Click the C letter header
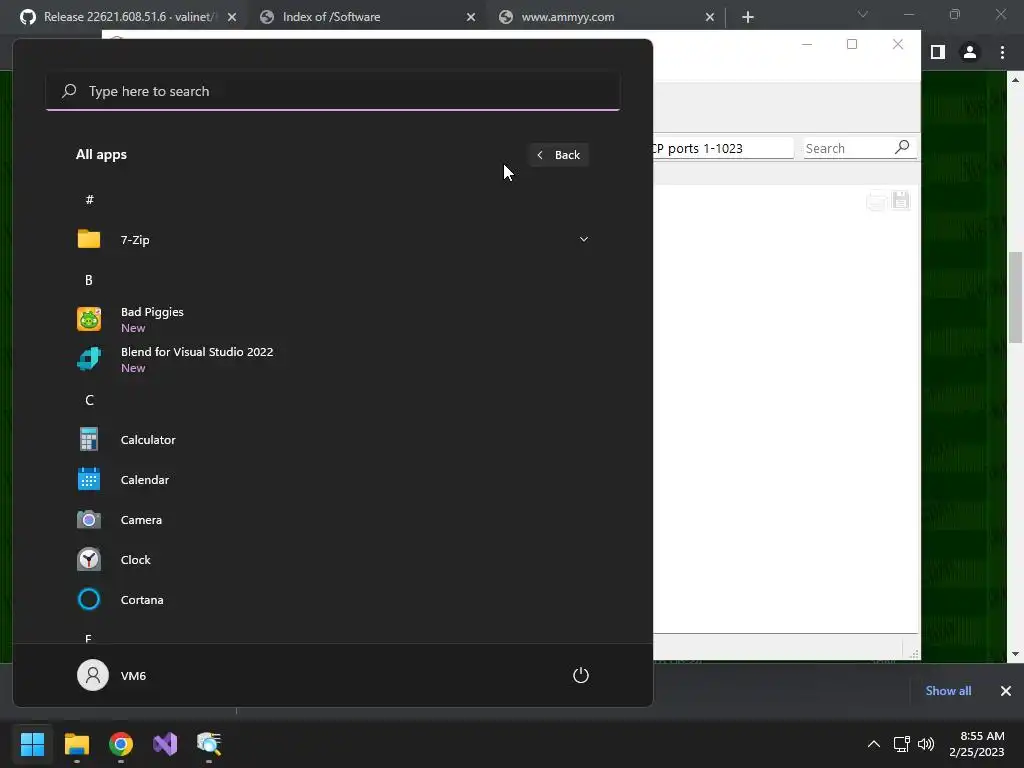 [89, 400]
